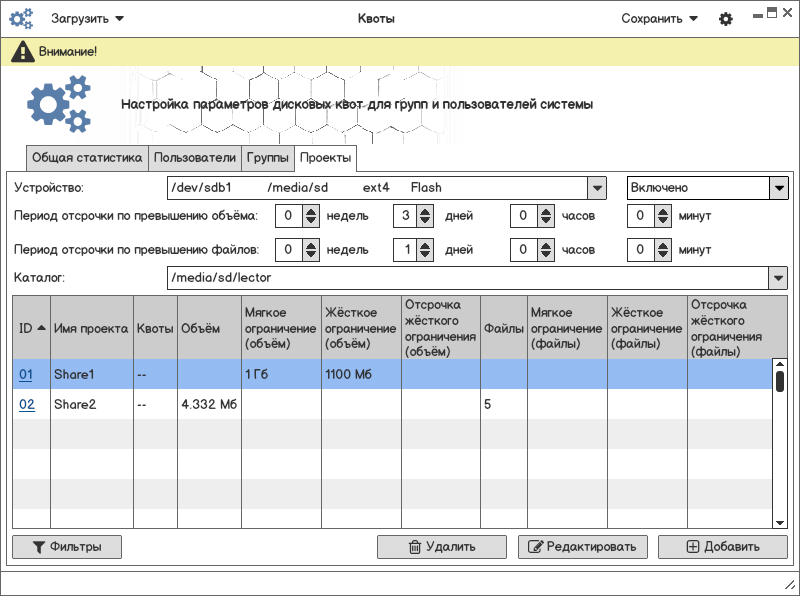800x596 pixels.
Task: Click the days stepper for volume grace period
Action: coord(427,216)
